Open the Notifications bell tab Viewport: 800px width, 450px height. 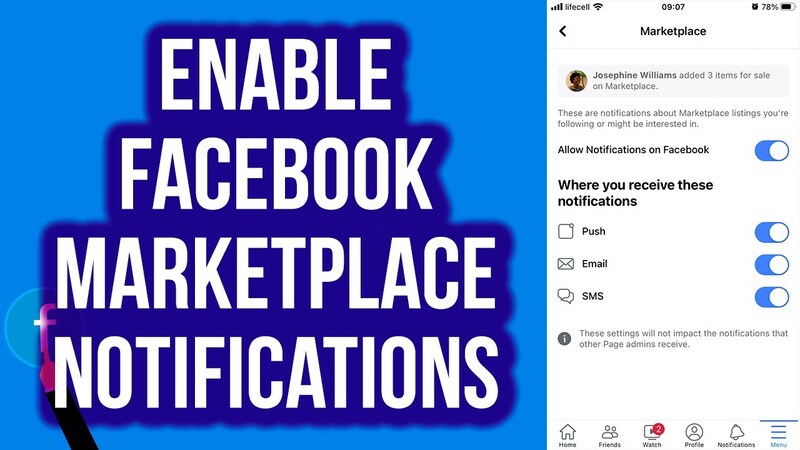click(736, 433)
